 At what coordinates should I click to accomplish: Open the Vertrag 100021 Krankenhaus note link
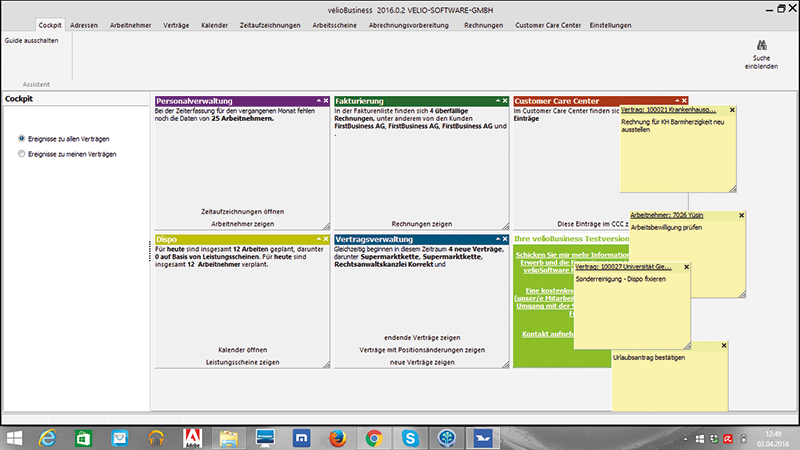668,110
